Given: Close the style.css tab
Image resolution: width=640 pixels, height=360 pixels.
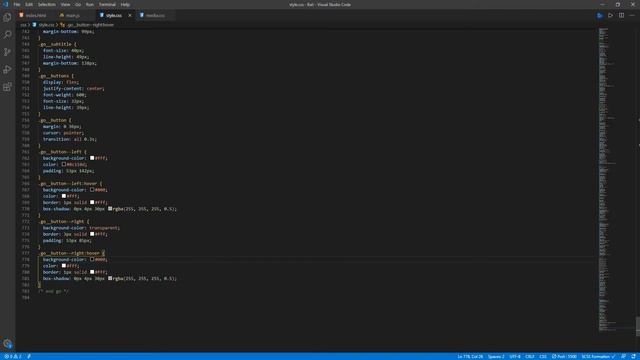Looking at the screenshot, I should [130, 16].
